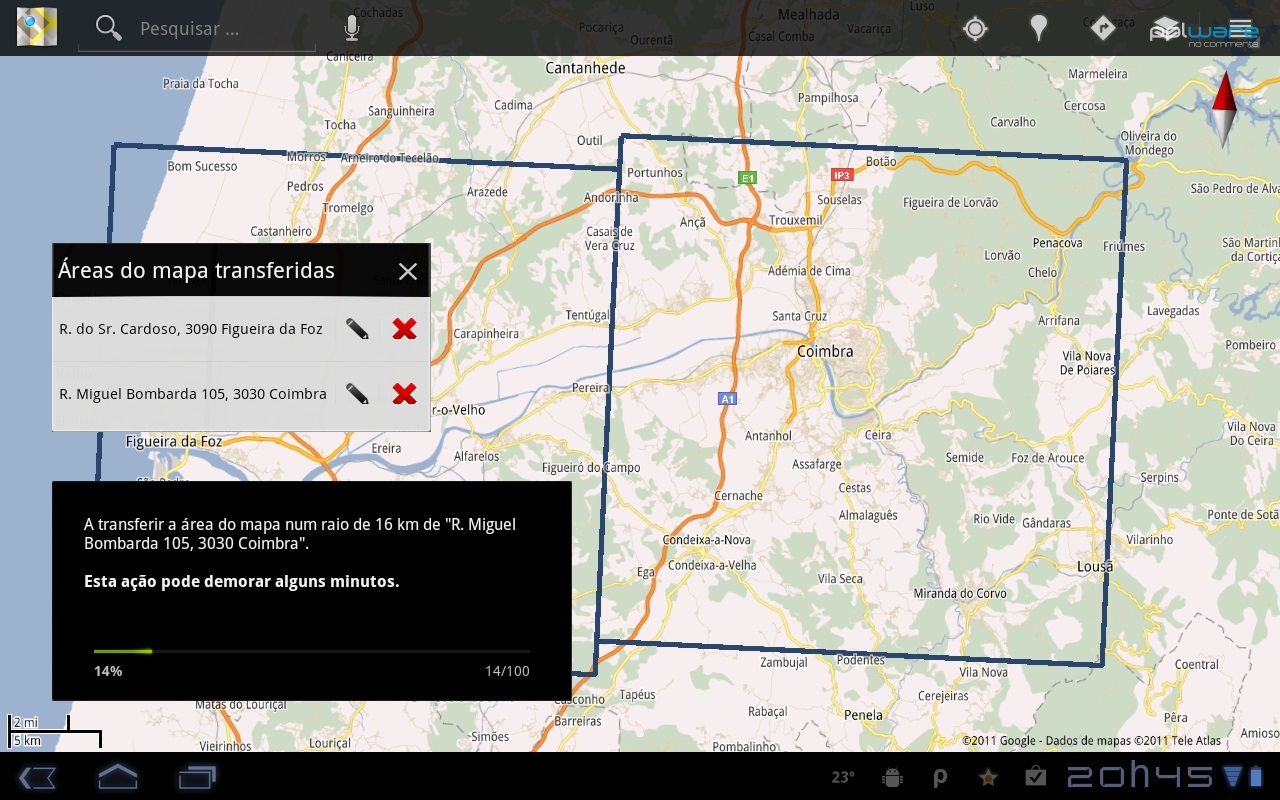This screenshot has width=1280, height=800.
Task: Tap Condeixa-a-Nova map label
Action: click(x=706, y=540)
